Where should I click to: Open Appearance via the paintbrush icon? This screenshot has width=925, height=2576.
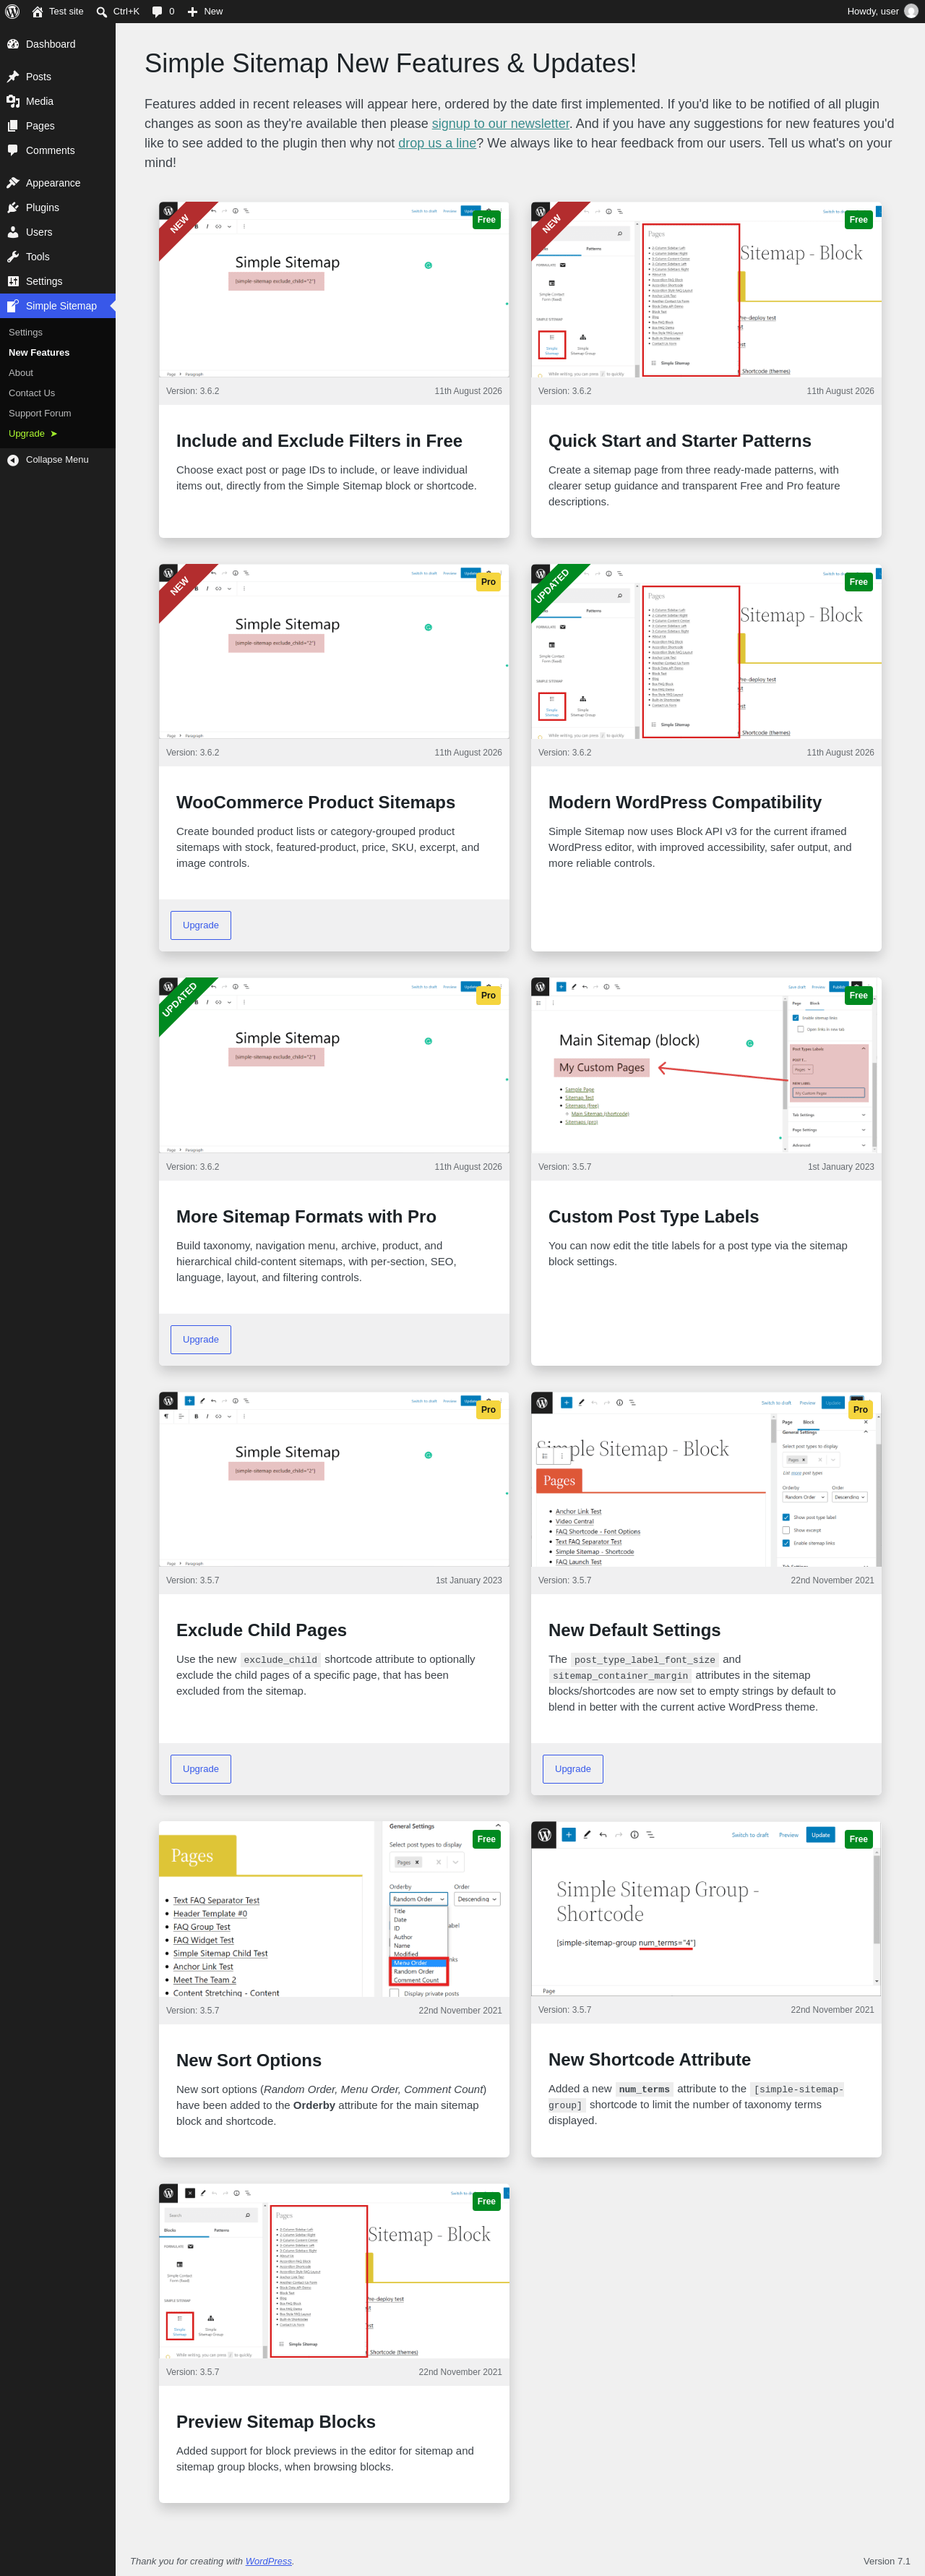click(x=13, y=183)
